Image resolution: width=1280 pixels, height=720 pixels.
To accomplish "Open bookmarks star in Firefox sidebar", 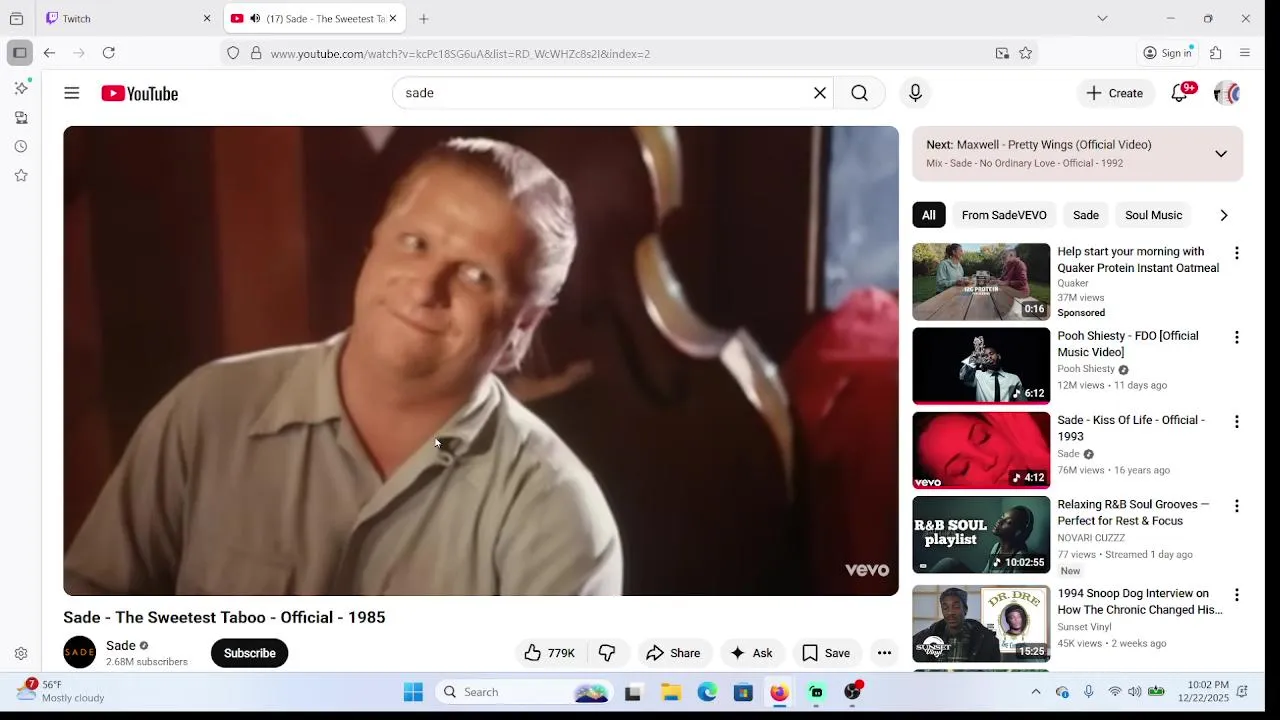I will coord(21,175).
